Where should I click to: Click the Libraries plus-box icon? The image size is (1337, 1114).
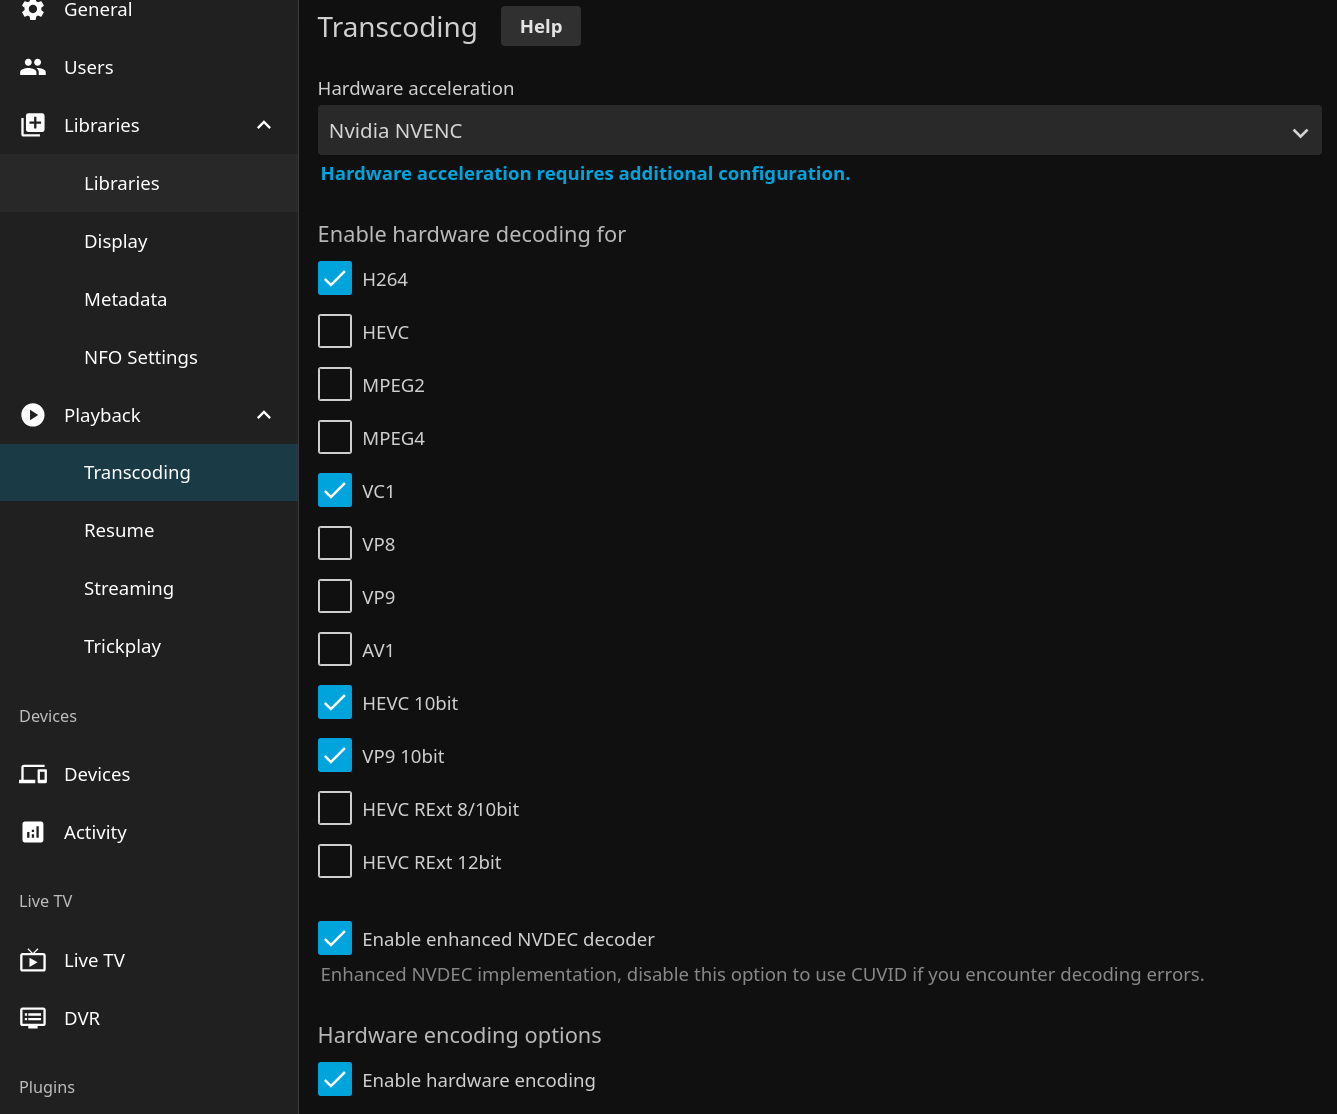point(33,125)
